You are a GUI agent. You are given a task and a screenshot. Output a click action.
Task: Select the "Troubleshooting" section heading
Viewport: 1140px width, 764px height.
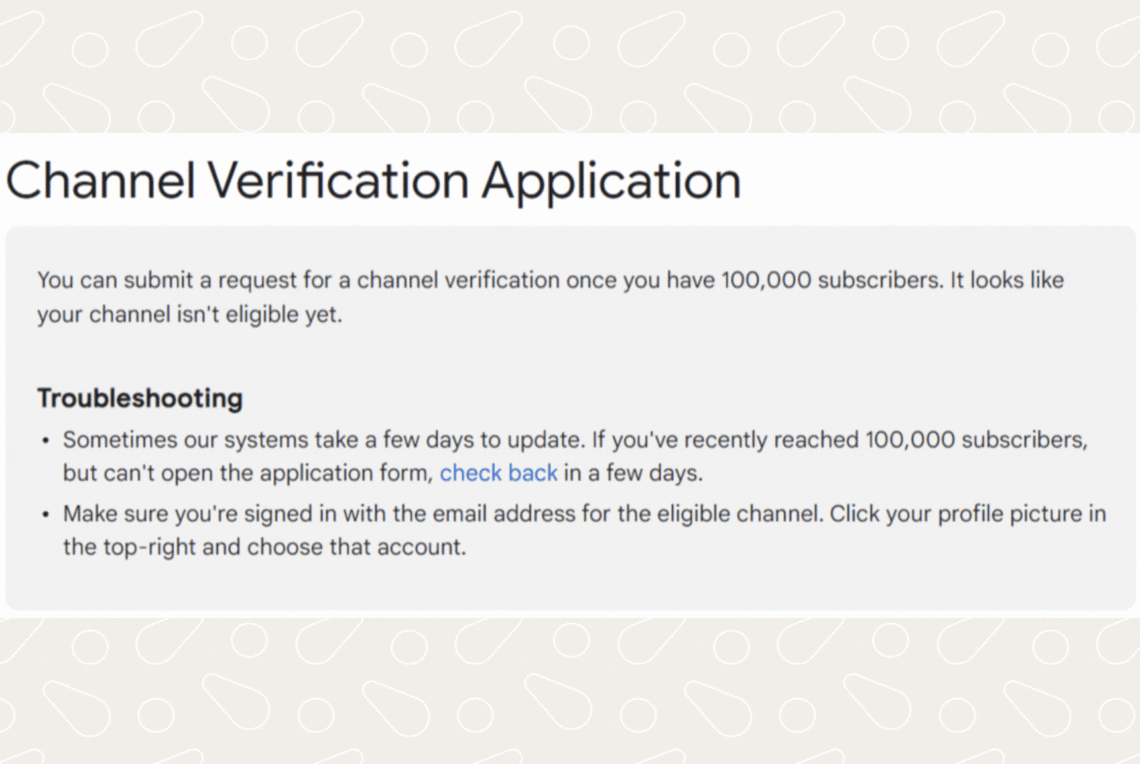139,398
